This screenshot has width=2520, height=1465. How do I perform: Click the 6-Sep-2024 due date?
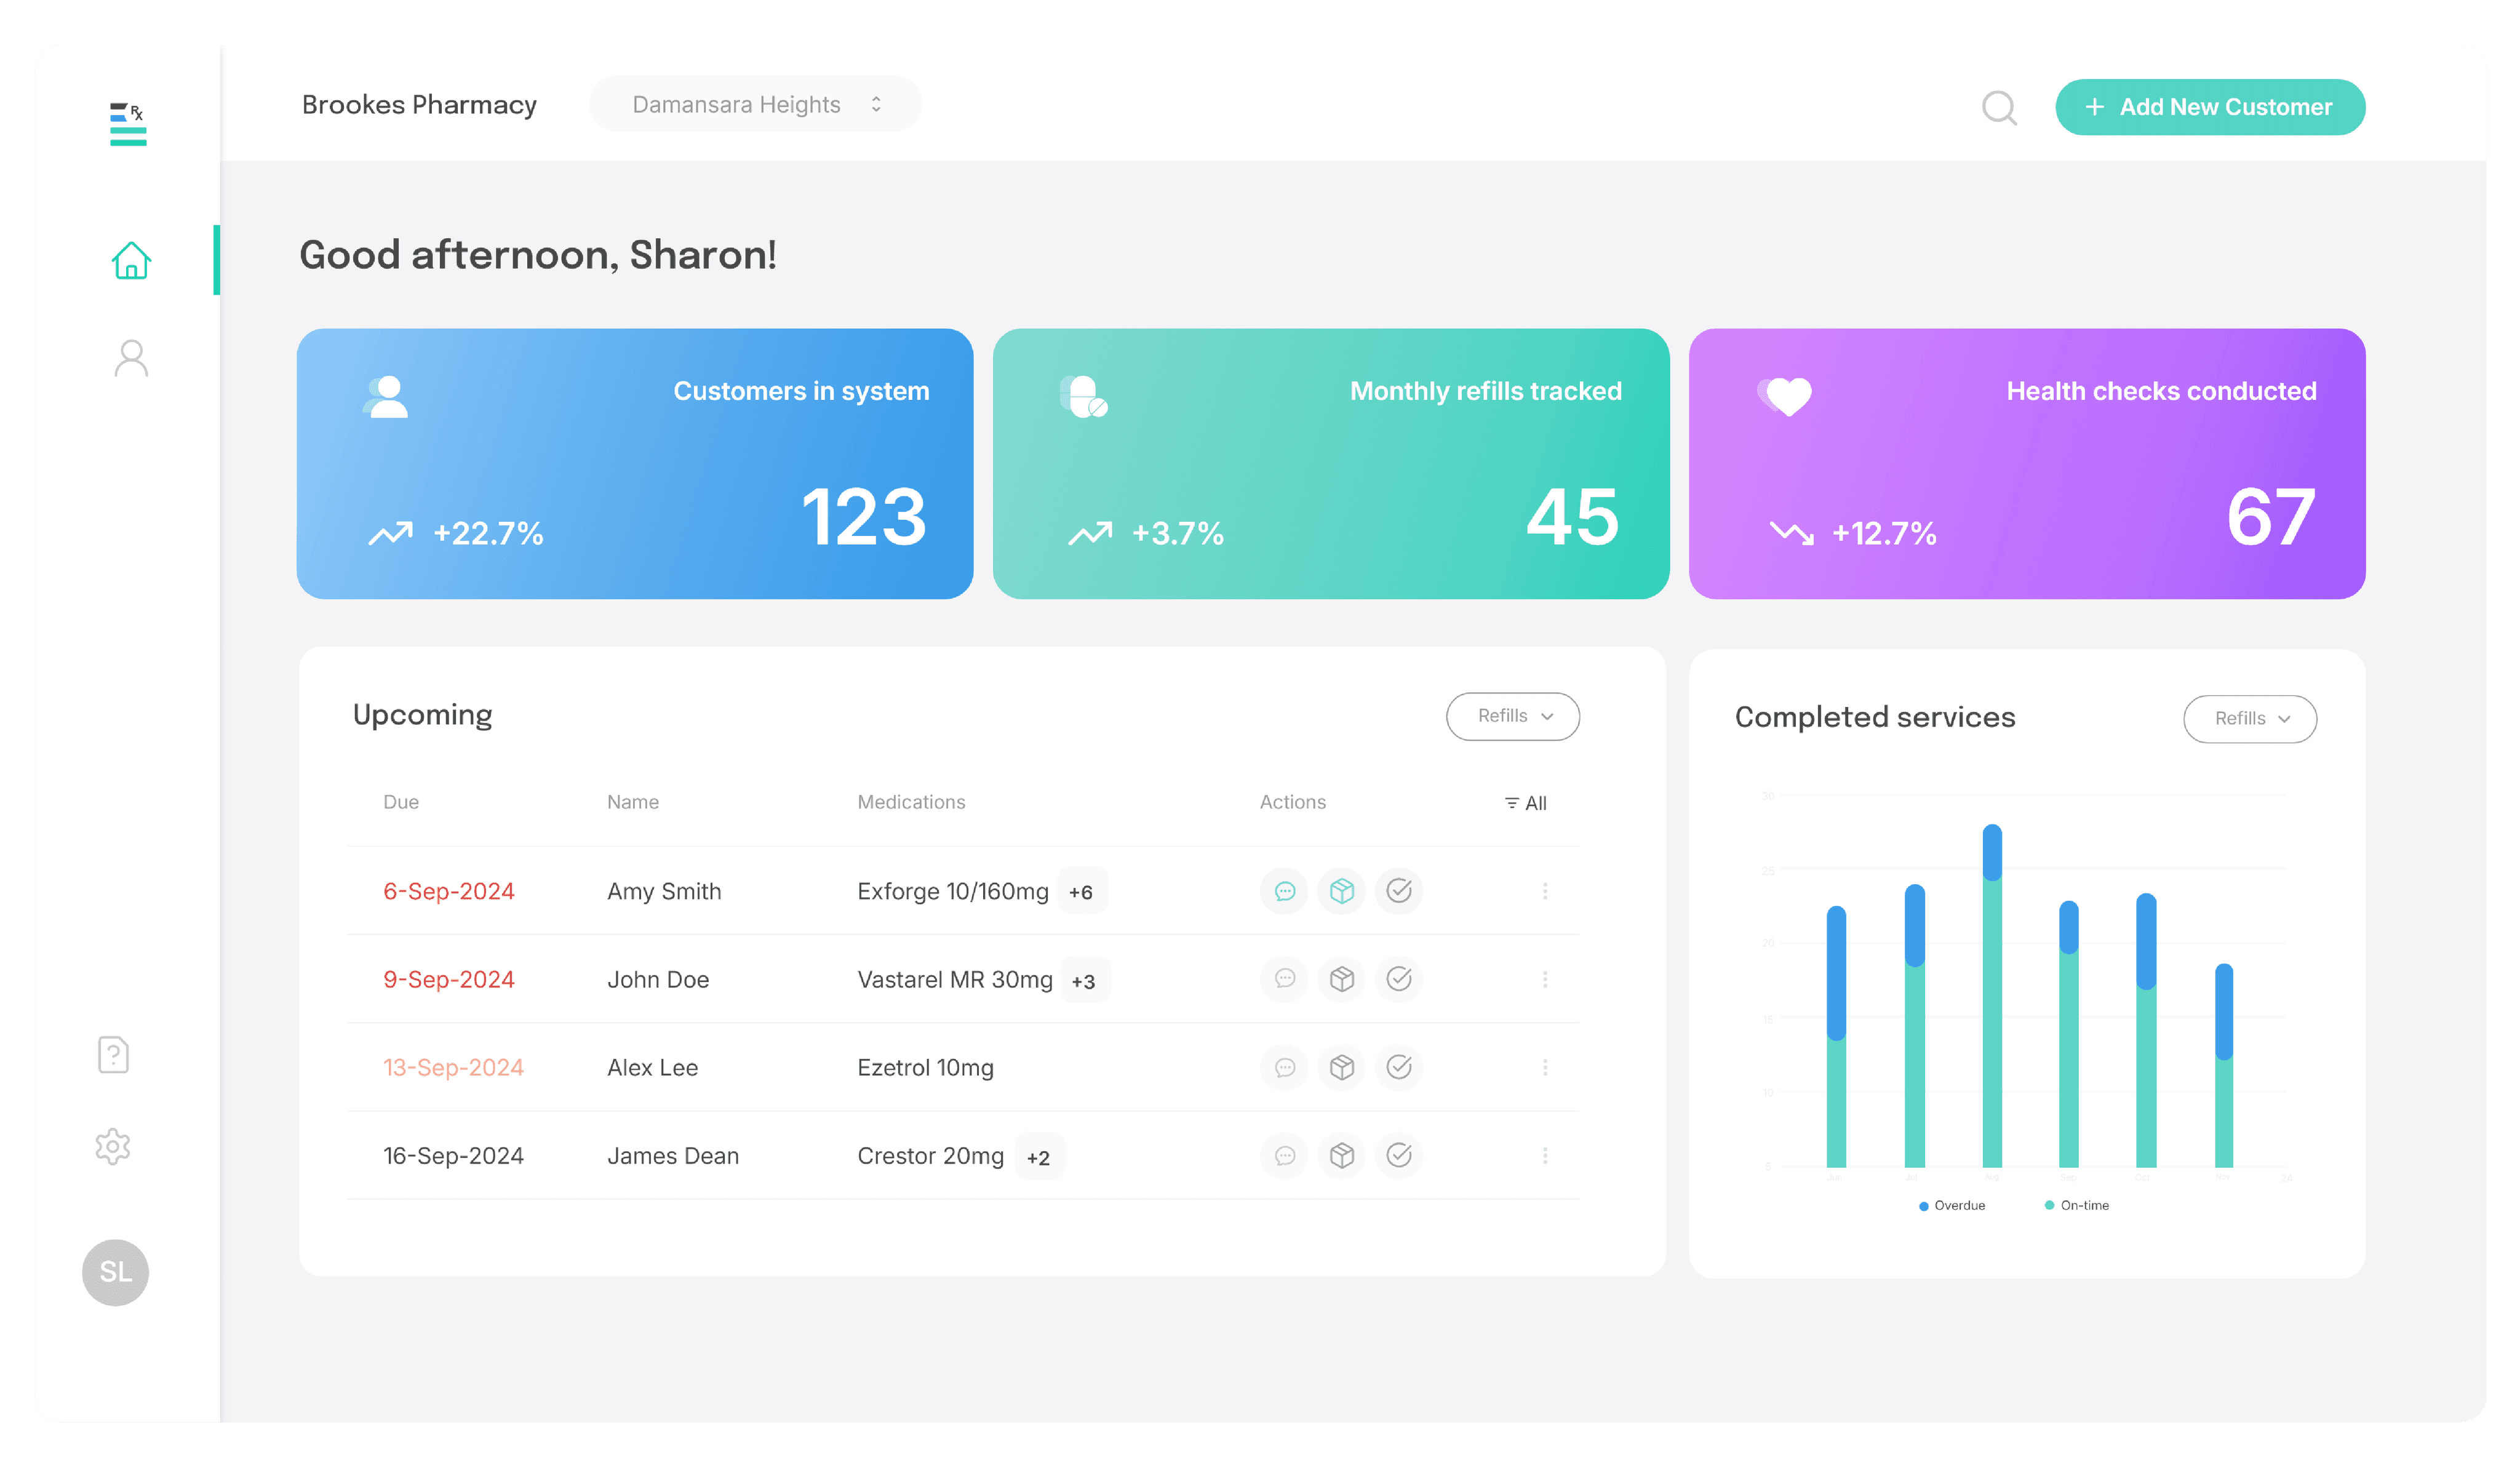448,890
